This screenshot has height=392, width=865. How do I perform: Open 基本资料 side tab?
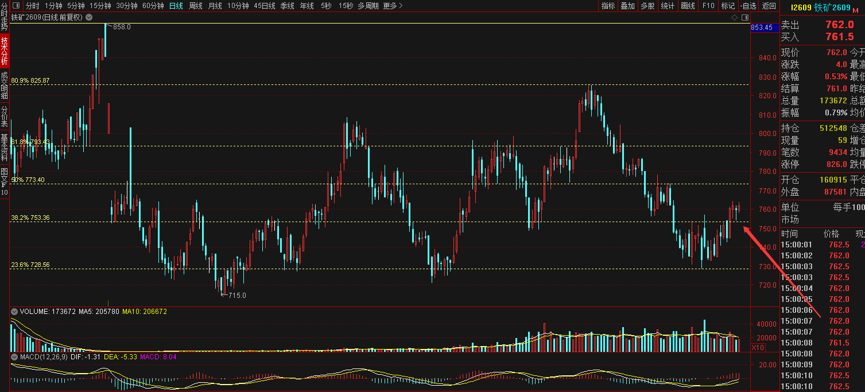pyautogui.click(x=4, y=147)
